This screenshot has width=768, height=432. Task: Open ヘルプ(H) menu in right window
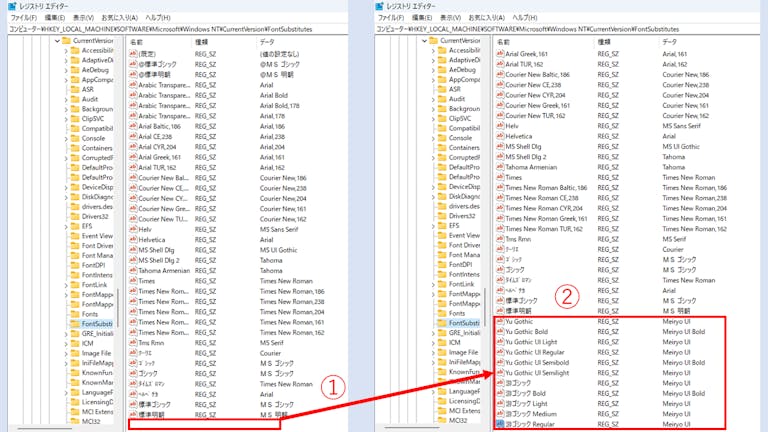point(525,18)
